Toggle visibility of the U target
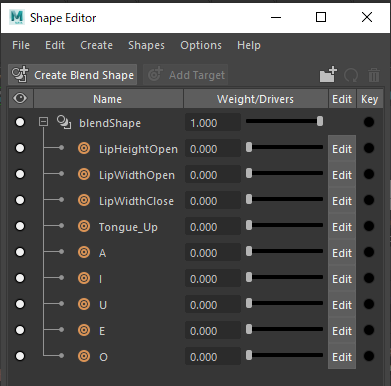The width and height of the screenshot is (391, 386). point(20,304)
